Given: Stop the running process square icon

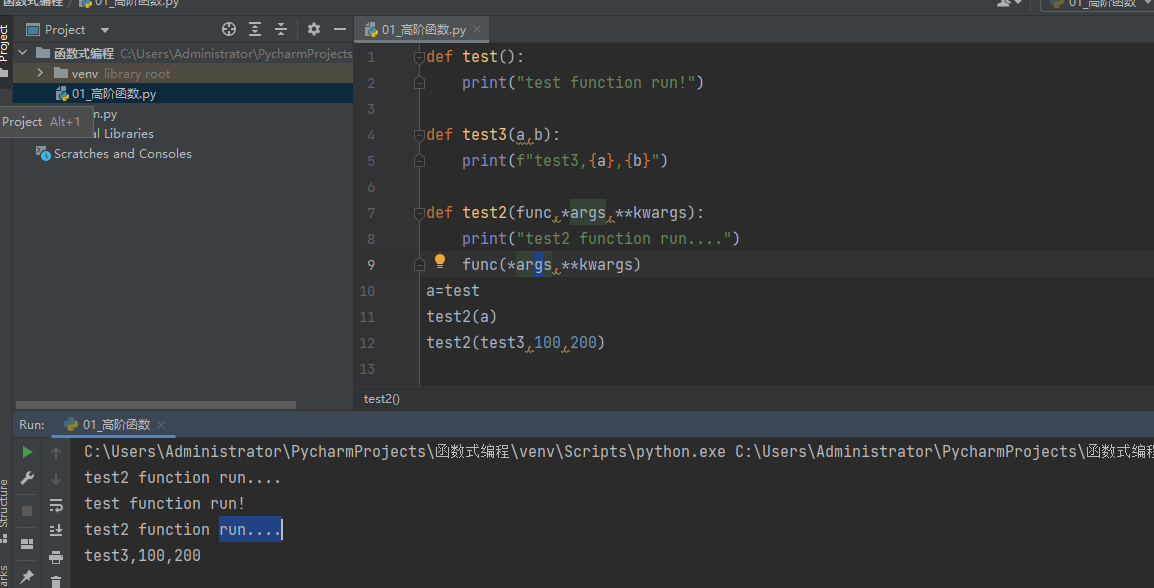Looking at the screenshot, I should click(x=27, y=511).
